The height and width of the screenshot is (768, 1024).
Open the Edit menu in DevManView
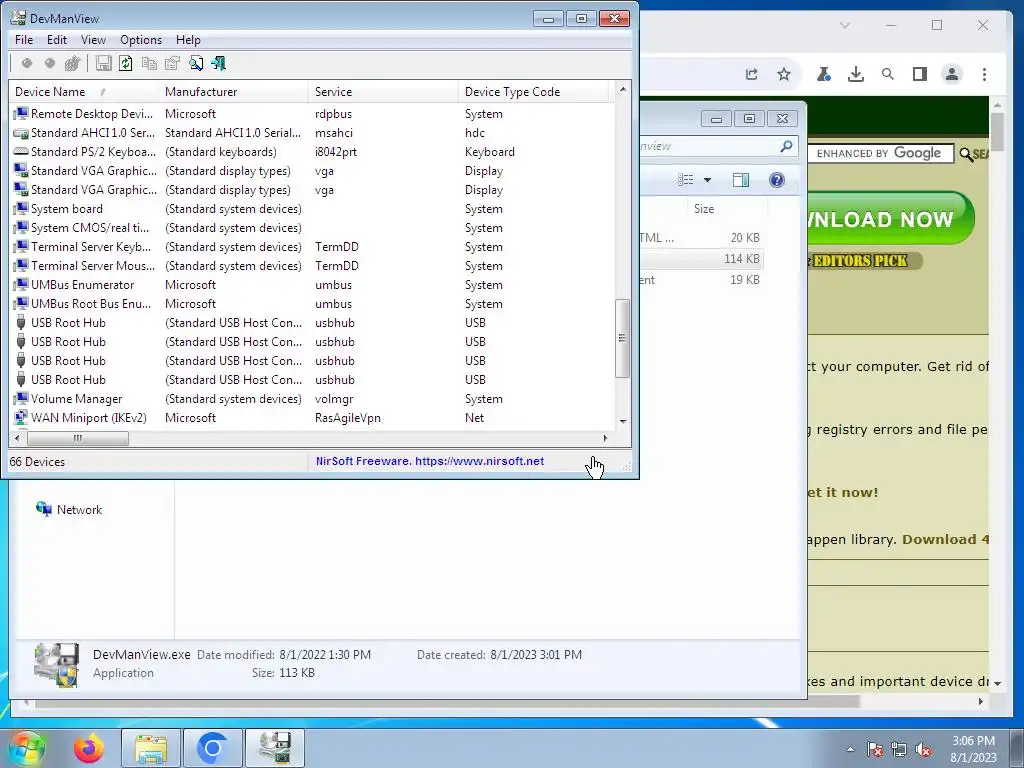pos(57,40)
